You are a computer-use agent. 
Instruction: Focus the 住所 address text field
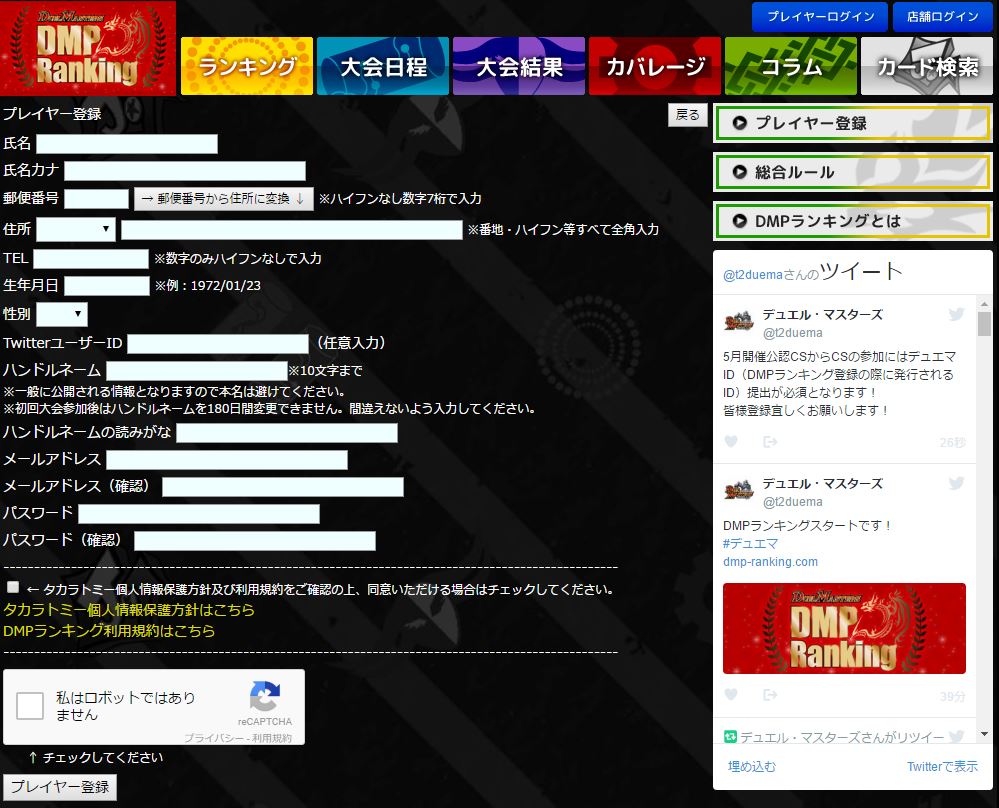pyautogui.click(x=292, y=230)
